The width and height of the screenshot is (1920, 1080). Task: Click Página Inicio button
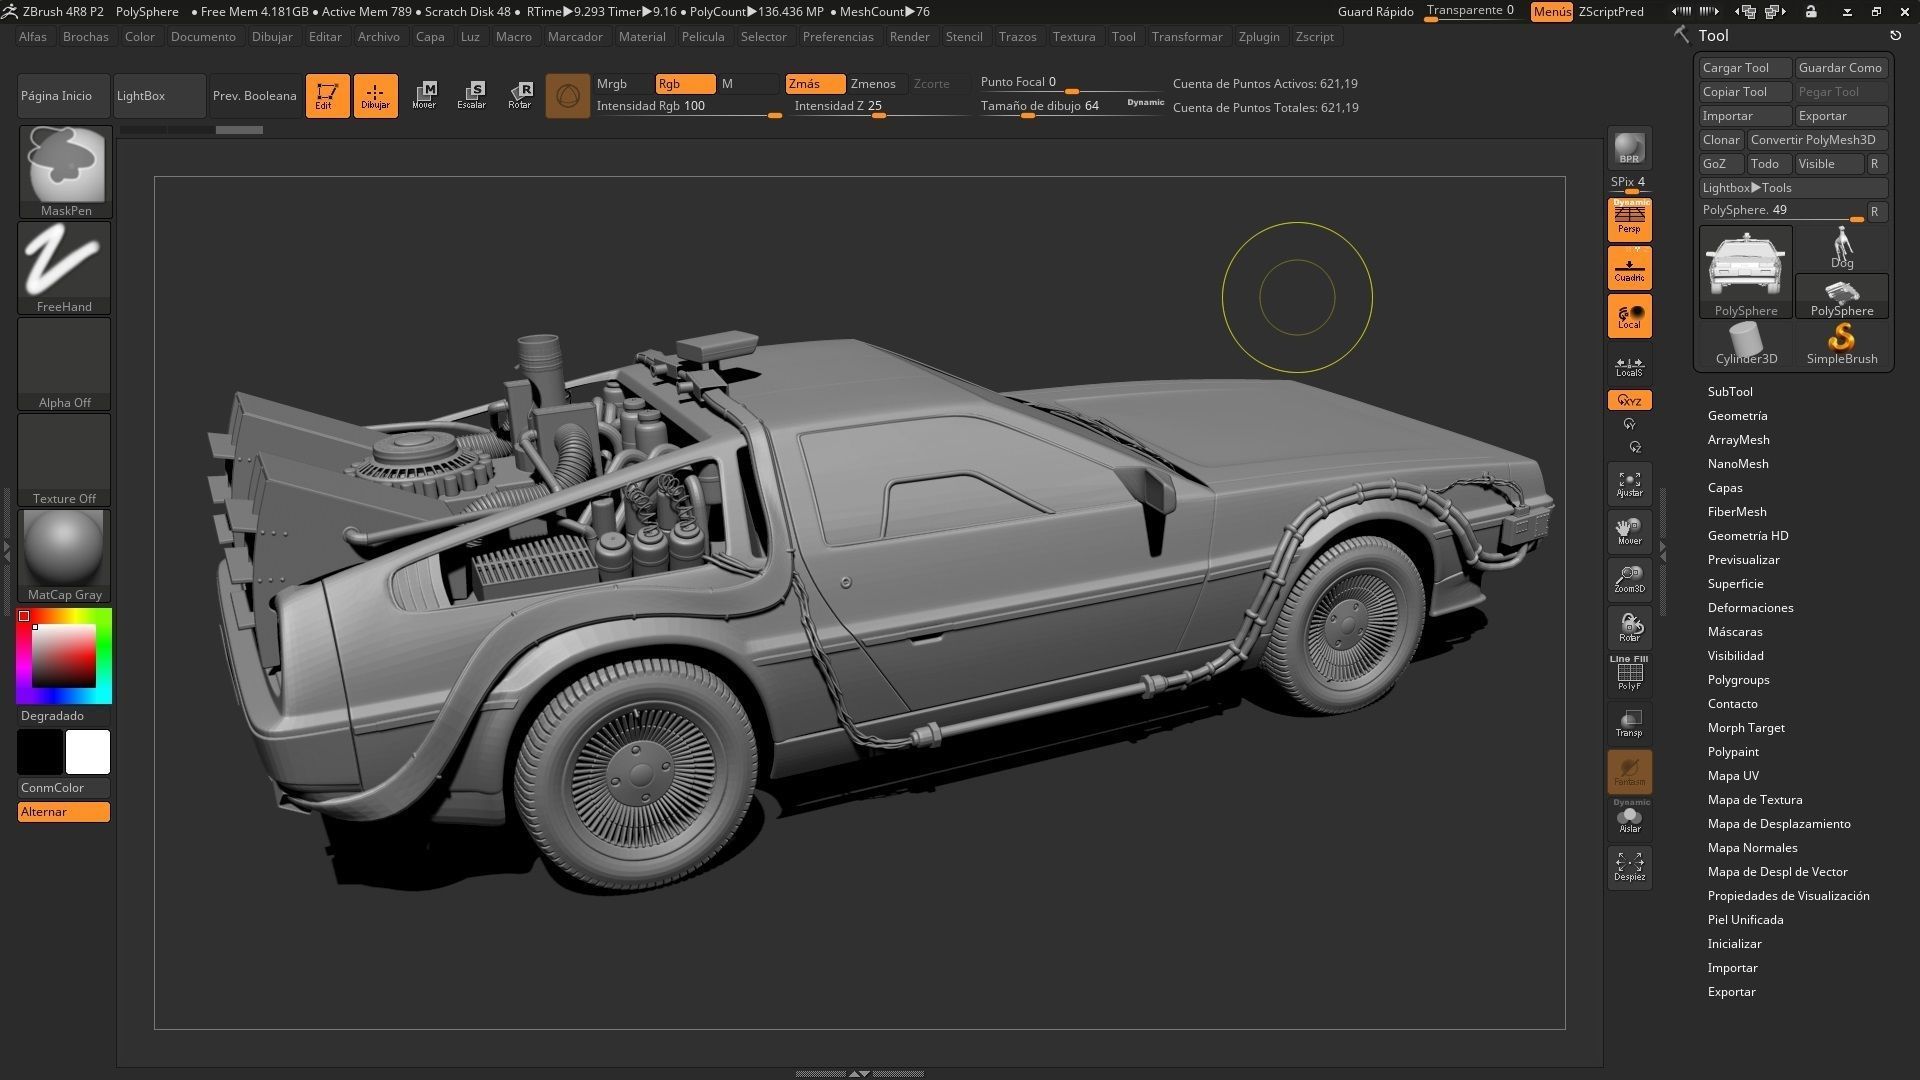coord(64,96)
